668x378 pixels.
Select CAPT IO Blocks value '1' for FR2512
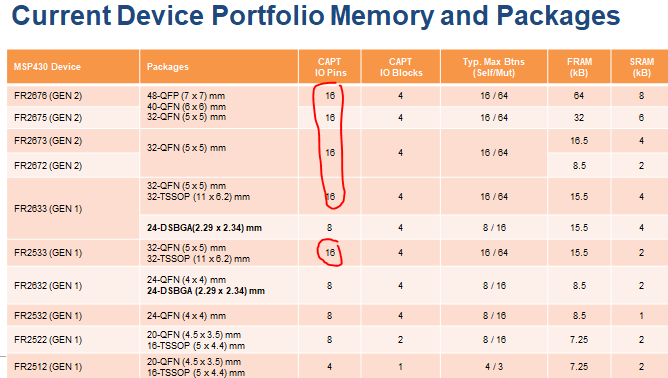tap(400, 367)
